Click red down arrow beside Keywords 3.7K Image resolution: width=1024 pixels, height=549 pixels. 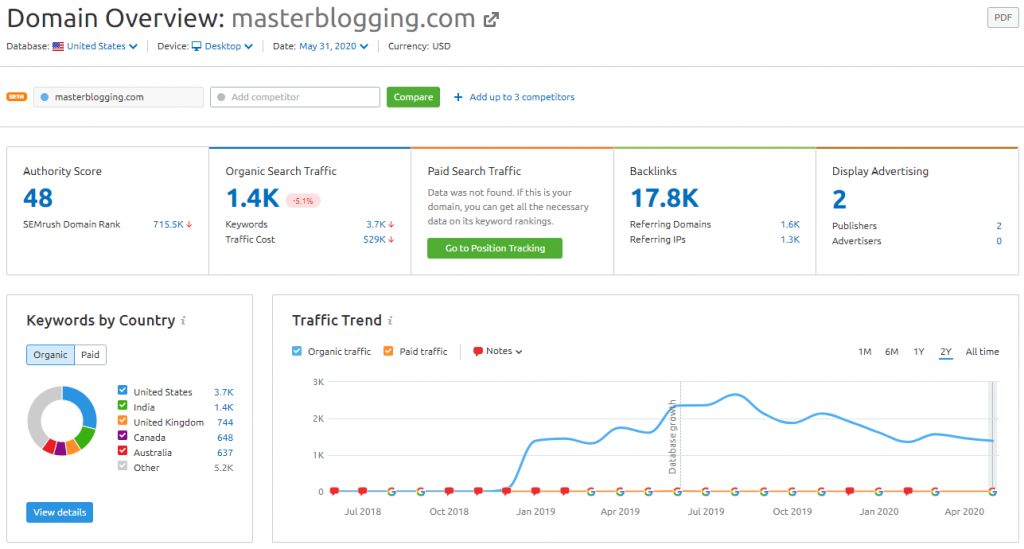[x=391, y=225]
